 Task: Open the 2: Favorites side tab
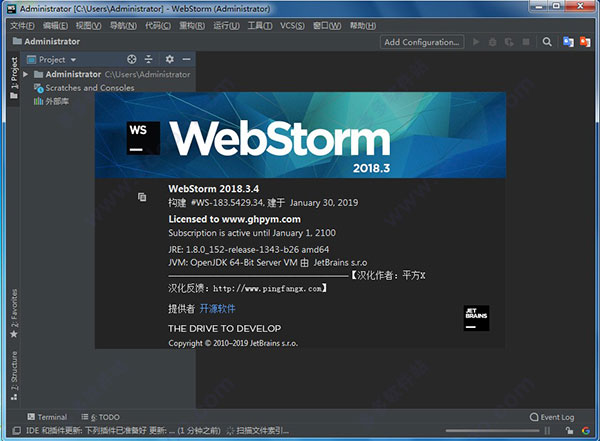(14, 314)
